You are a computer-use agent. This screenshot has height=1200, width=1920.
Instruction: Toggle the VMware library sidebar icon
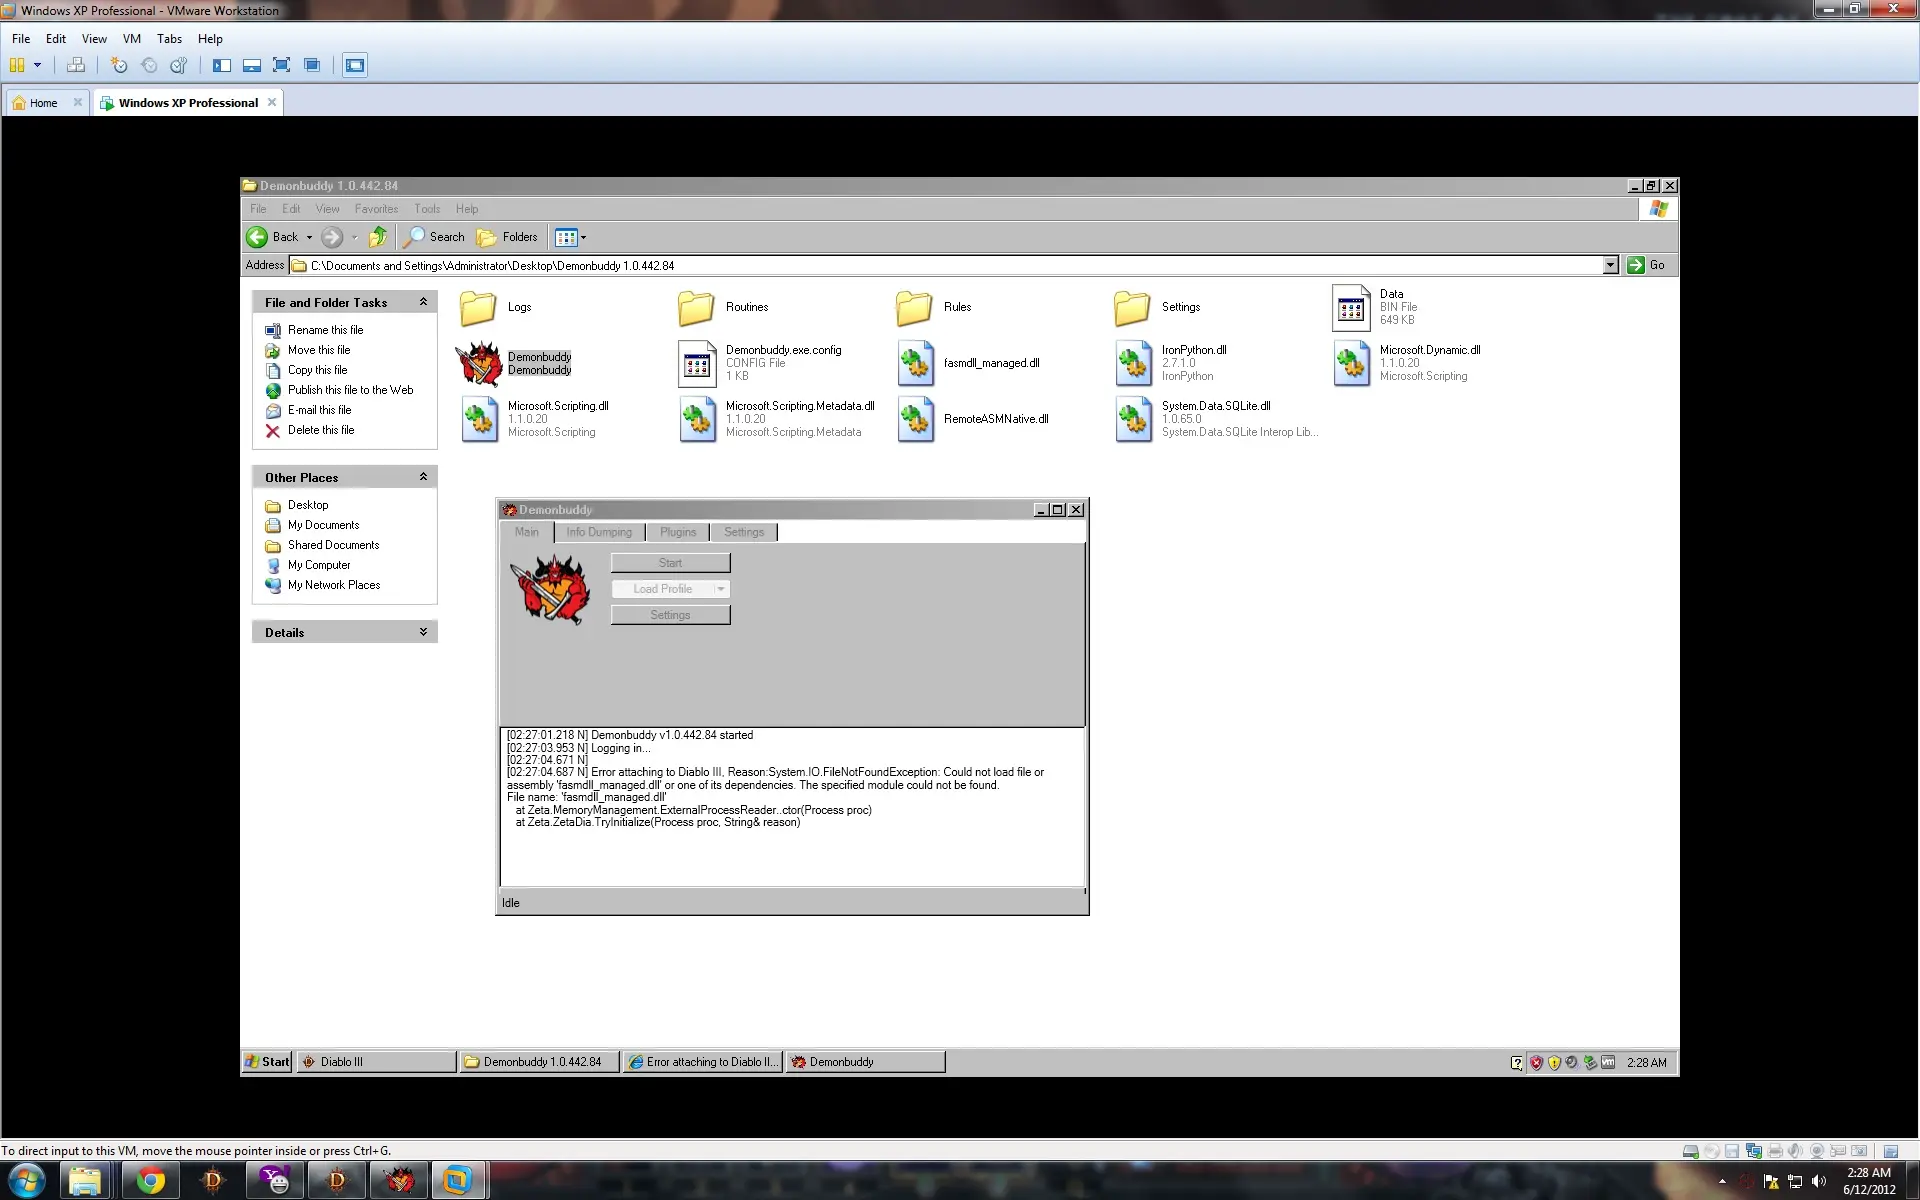[x=222, y=66]
